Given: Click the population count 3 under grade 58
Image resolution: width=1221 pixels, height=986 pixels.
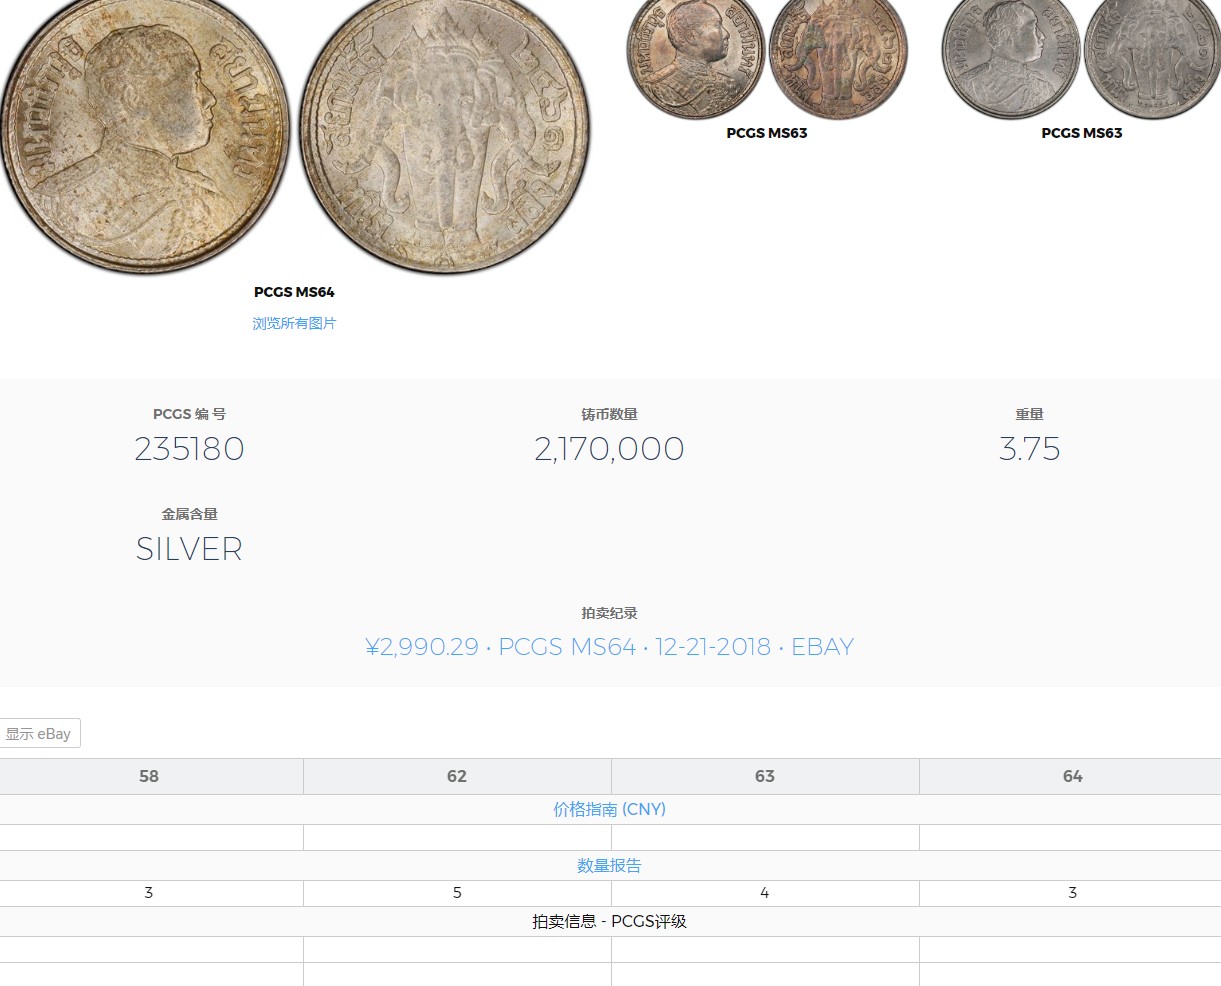Looking at the screenshot, I should pos(149,892).
